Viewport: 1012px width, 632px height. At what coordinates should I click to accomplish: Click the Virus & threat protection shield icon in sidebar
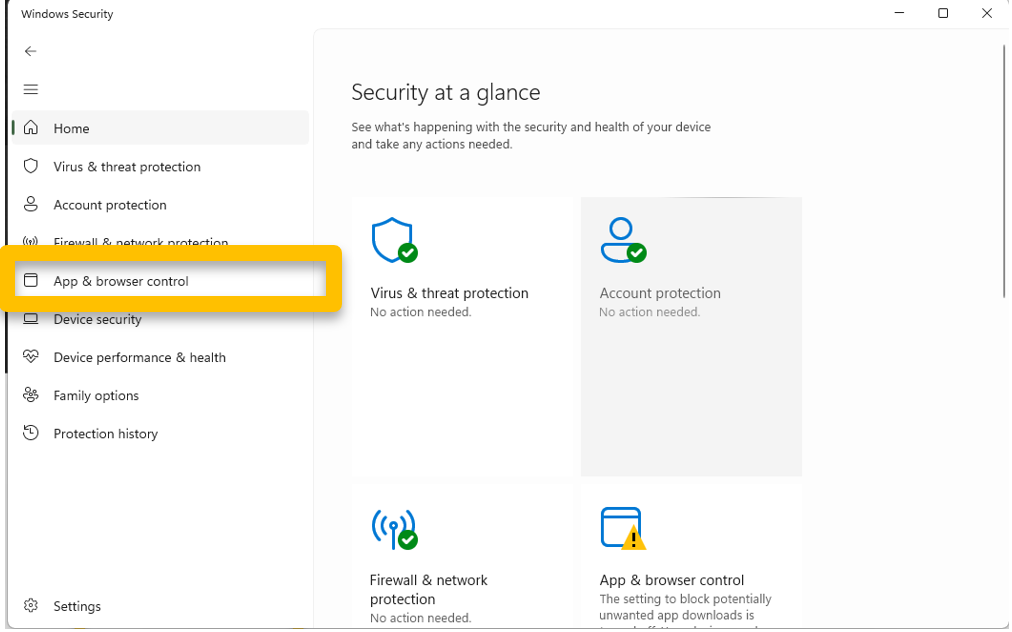pos(31,166)
